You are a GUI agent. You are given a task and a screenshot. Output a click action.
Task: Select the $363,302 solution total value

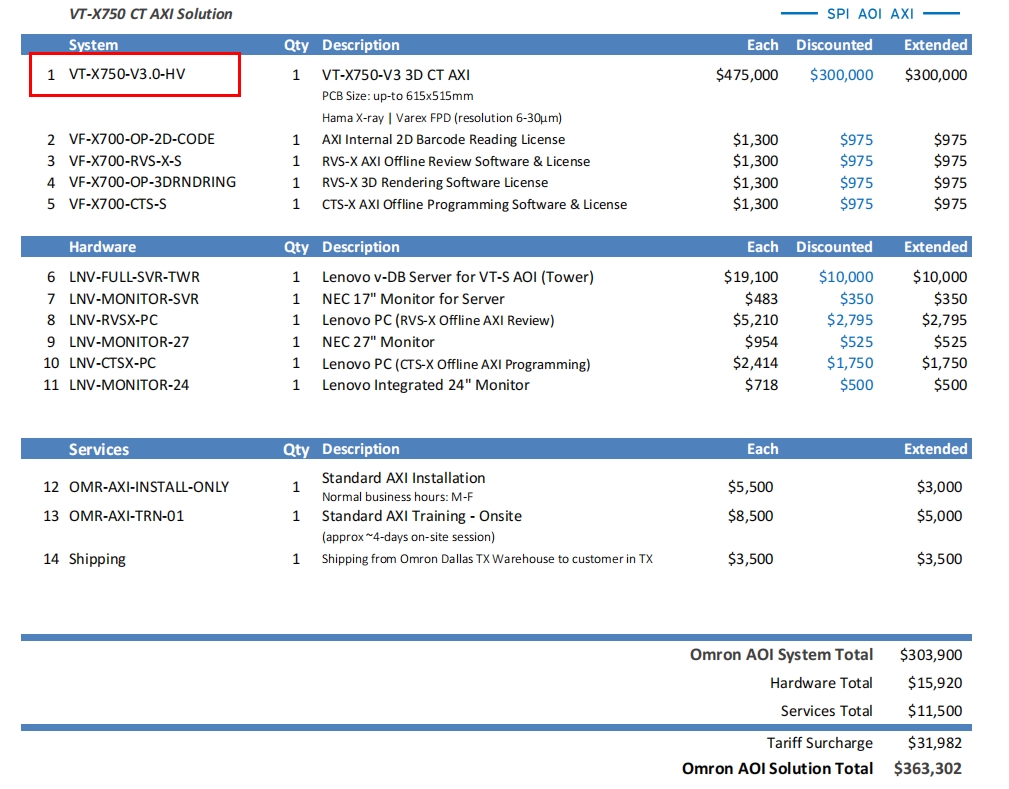point(927,768)
